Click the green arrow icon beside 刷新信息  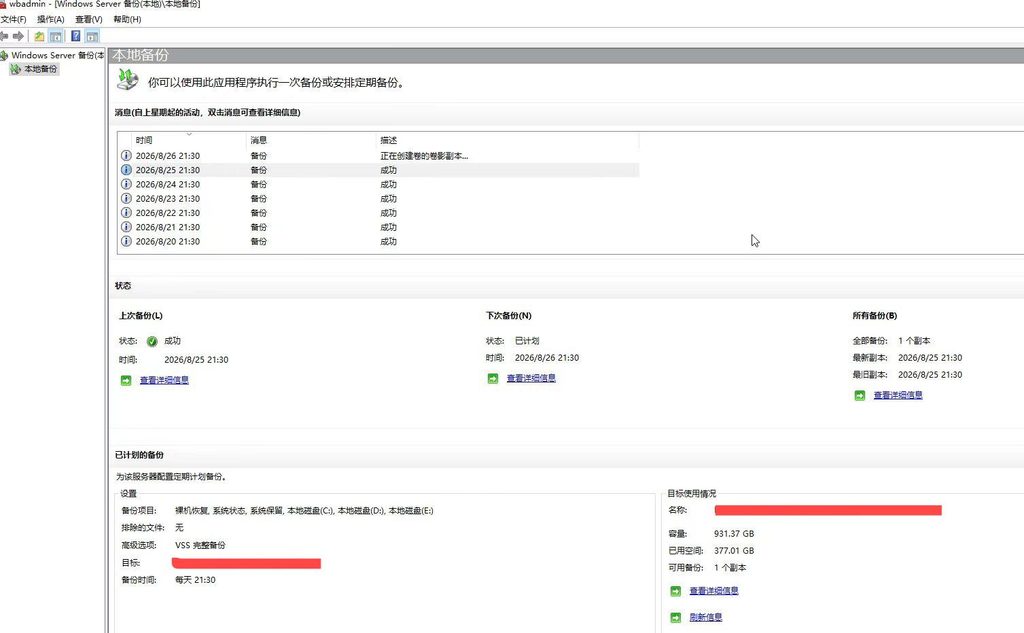click(x=676, y=617)
